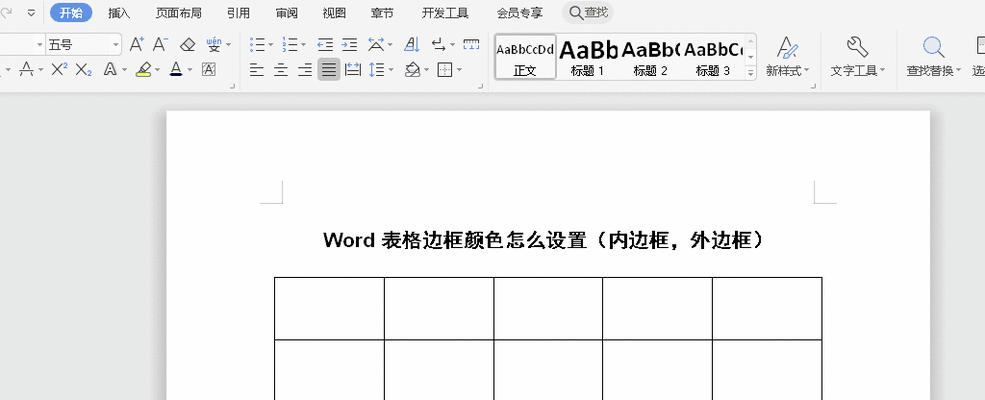Switch to the 章节 tab

[382, 13]
